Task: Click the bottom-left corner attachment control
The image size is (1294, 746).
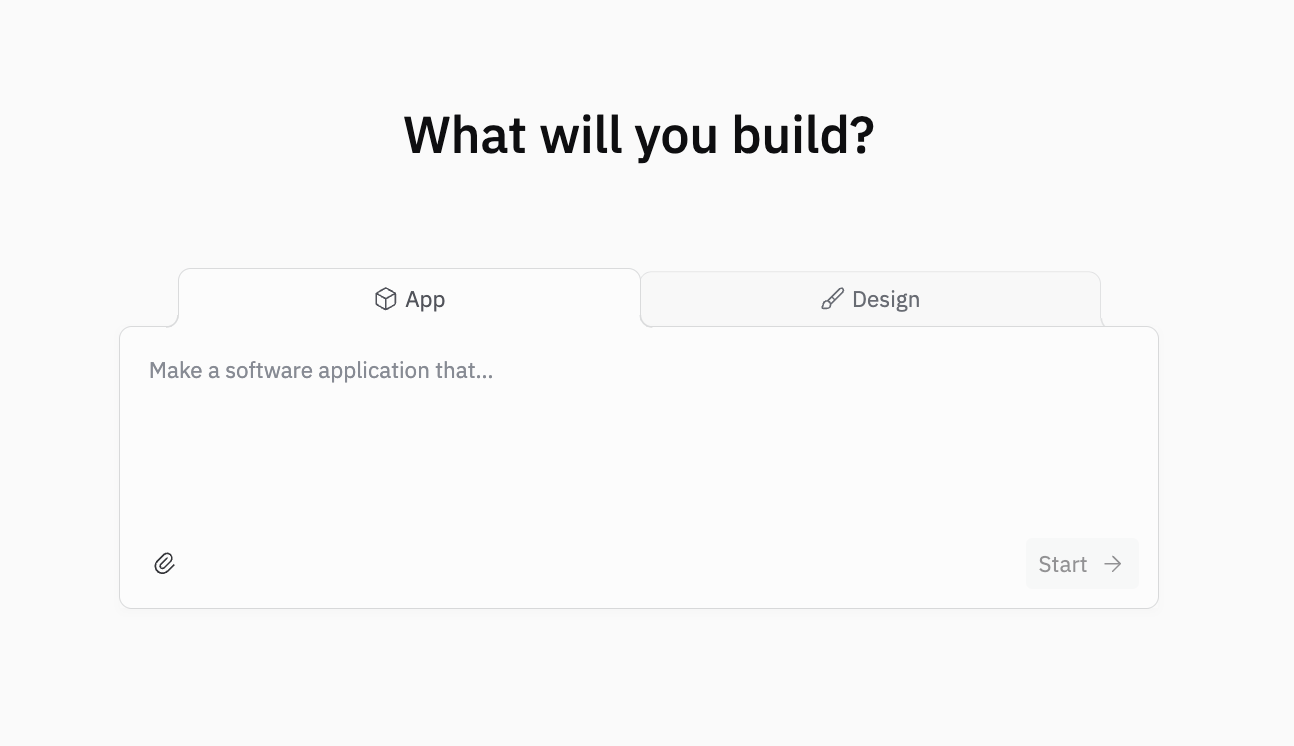Action: (x=164, y=563)
